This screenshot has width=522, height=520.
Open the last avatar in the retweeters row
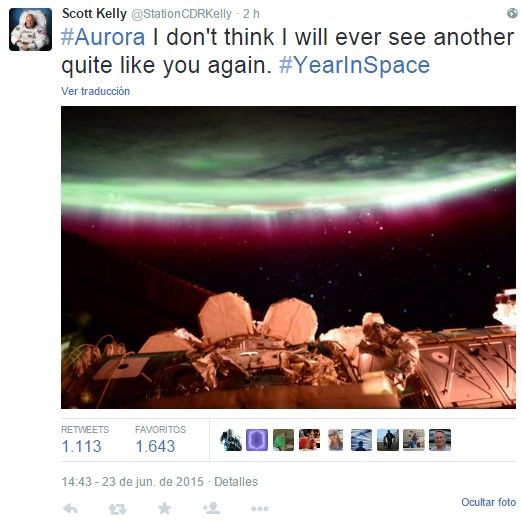[440, 440]
